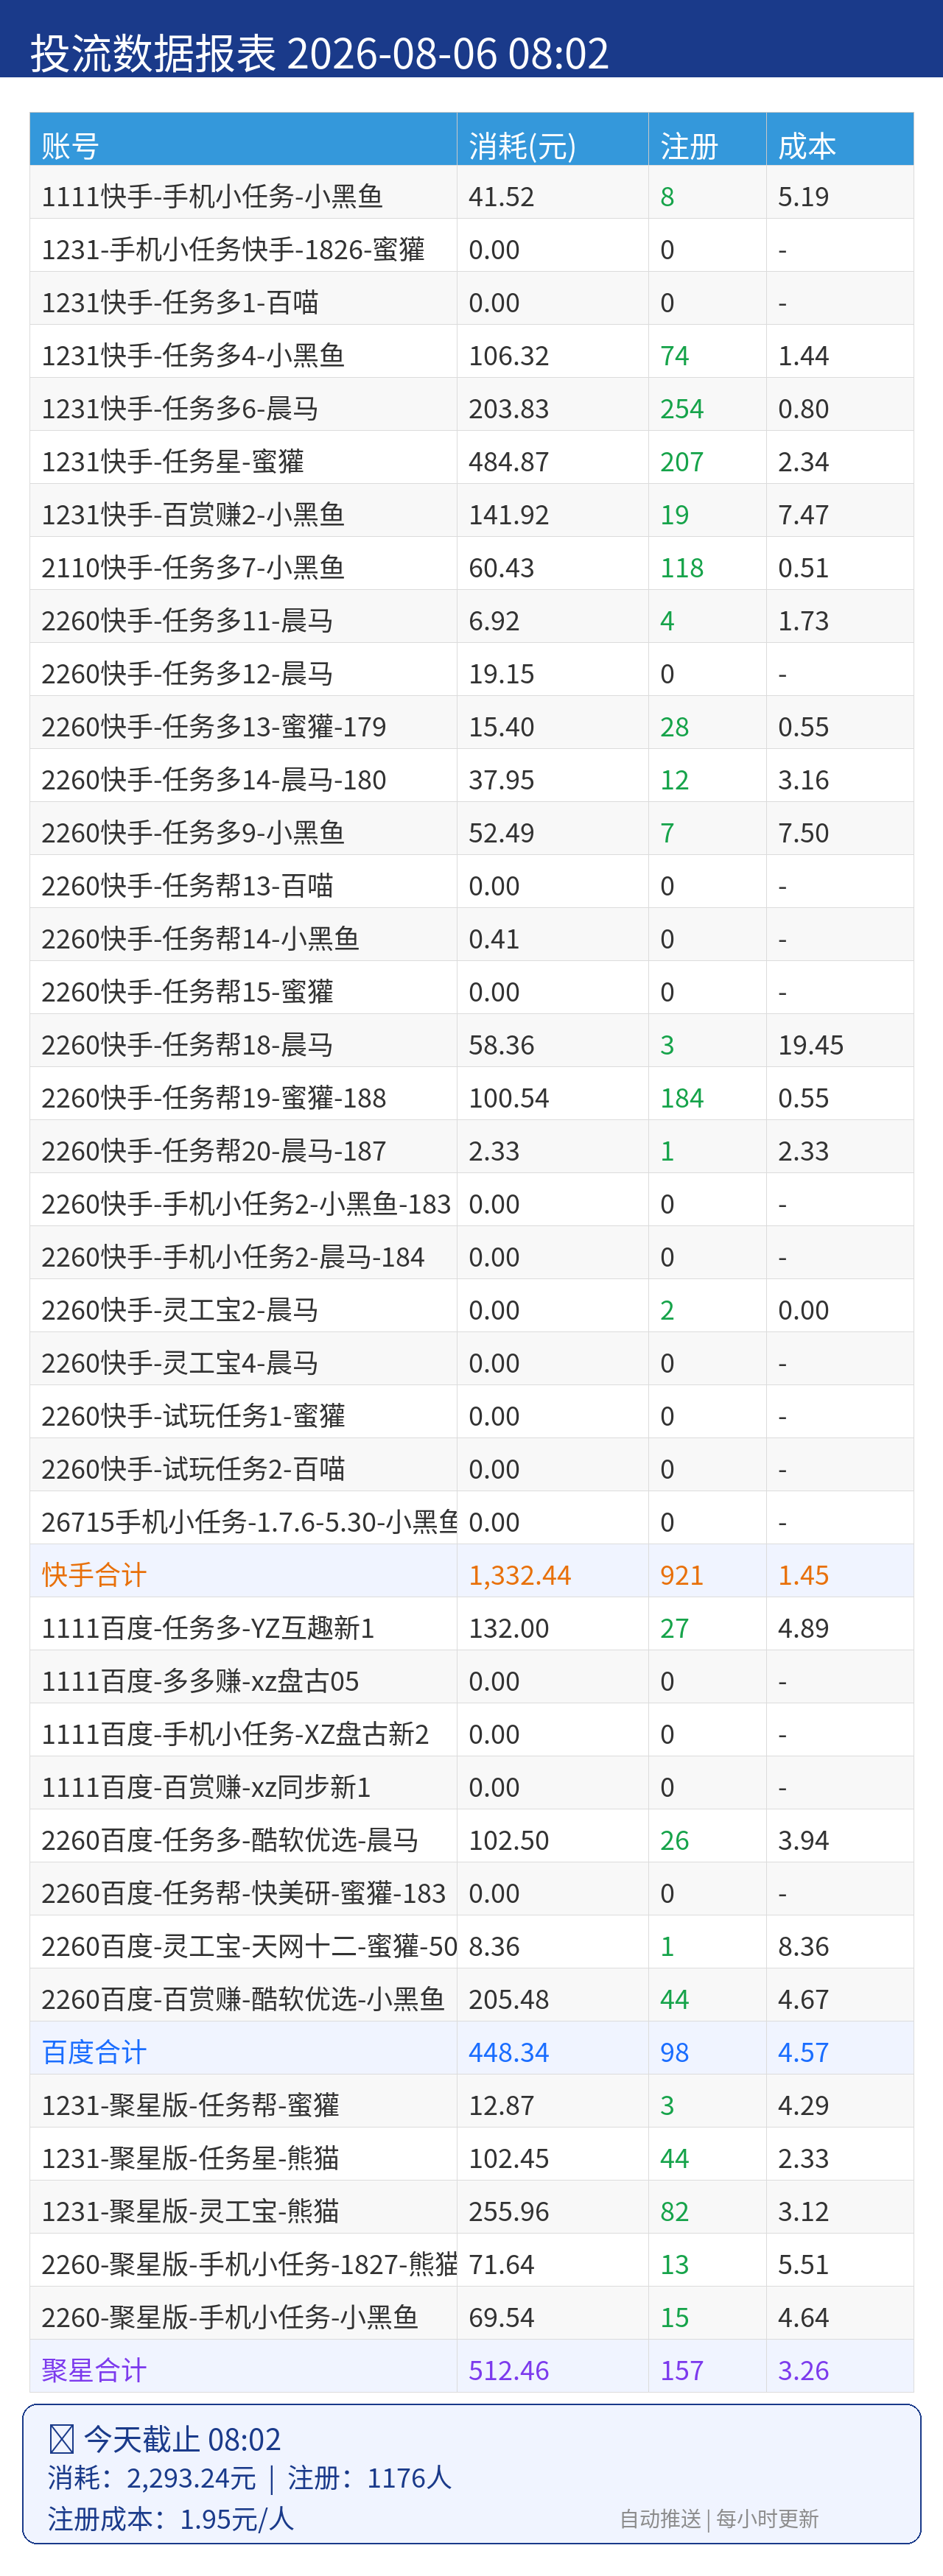The height and width of the screenshot is (2576, 943).
Task: Select account 2260快手-试玩任务1-蜜獾
Action: [193, 1416]
